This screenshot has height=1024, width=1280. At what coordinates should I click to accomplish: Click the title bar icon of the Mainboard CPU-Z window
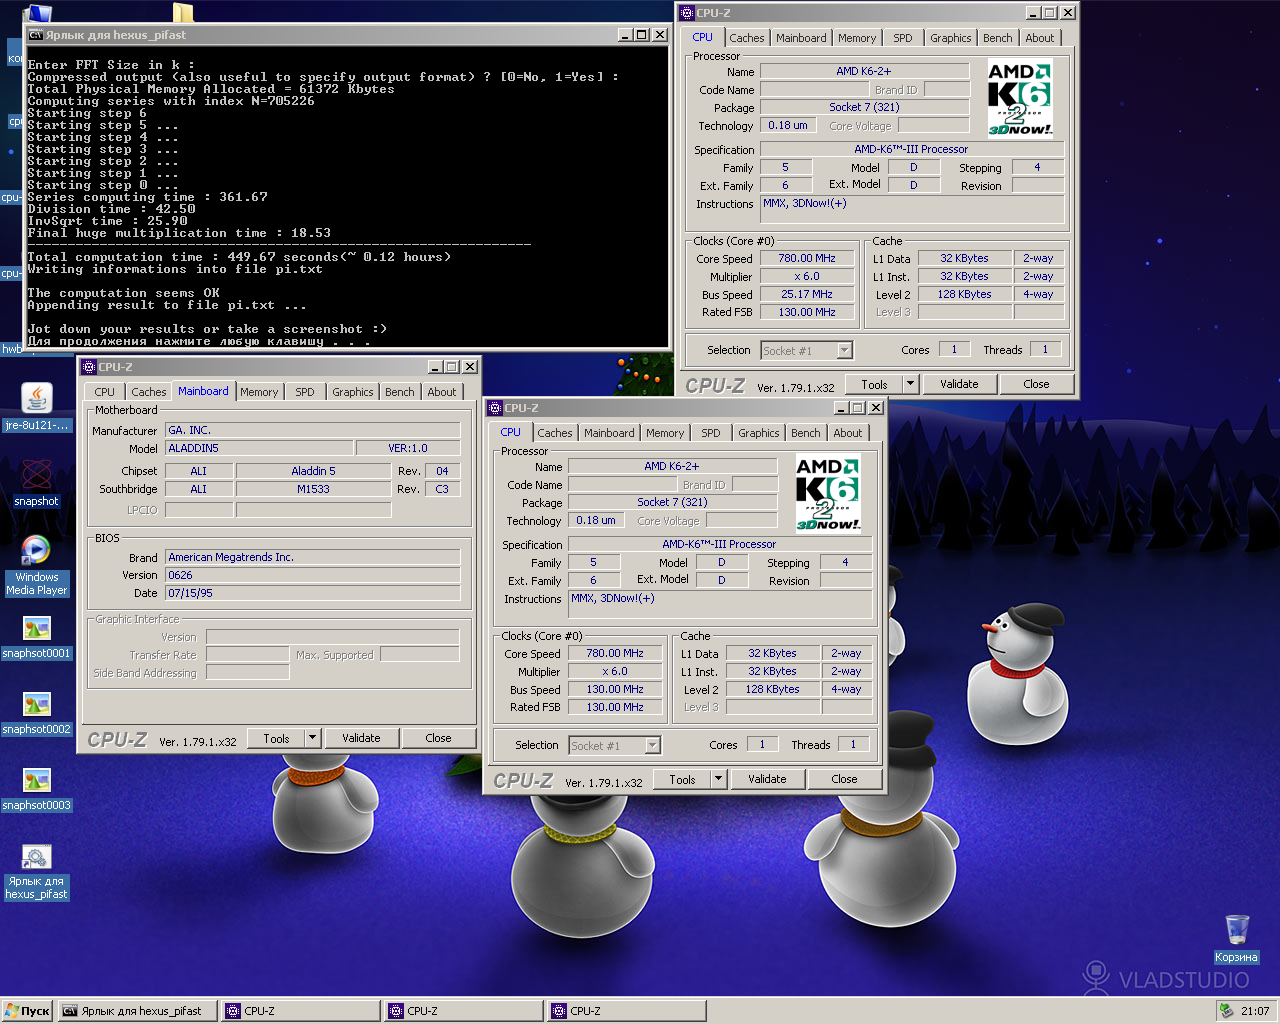[89, 367]
